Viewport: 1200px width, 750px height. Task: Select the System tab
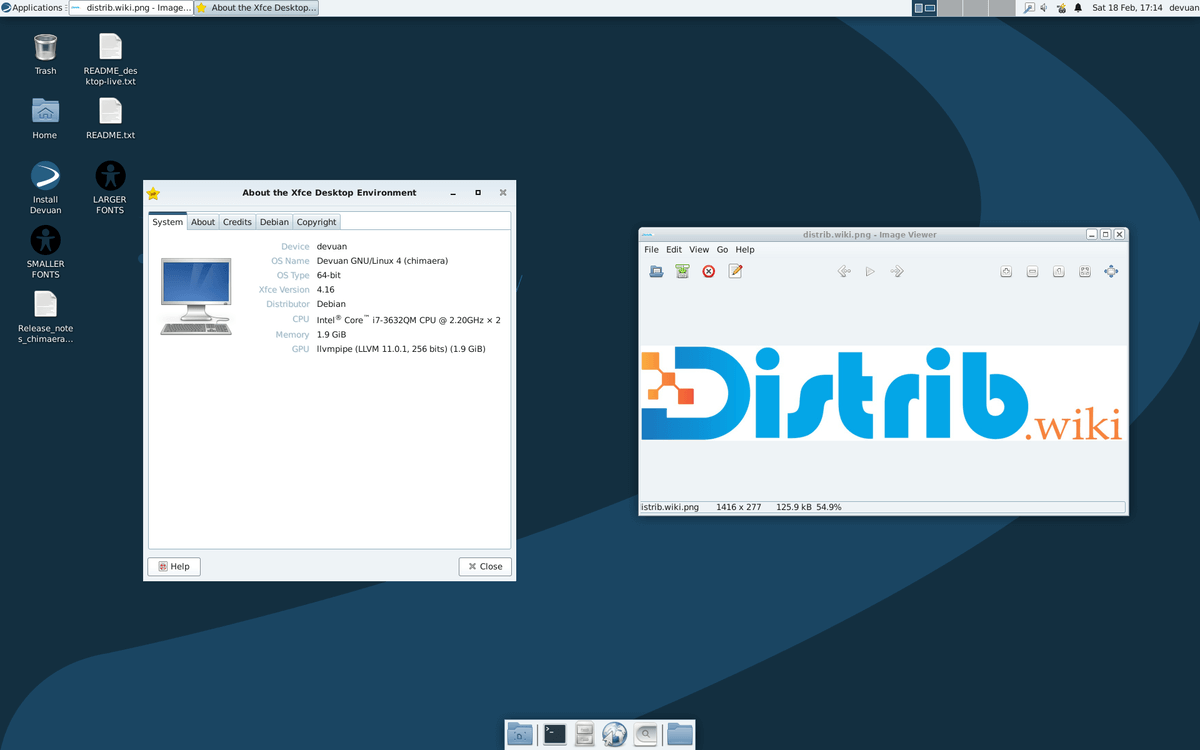[x=168, y=222]
